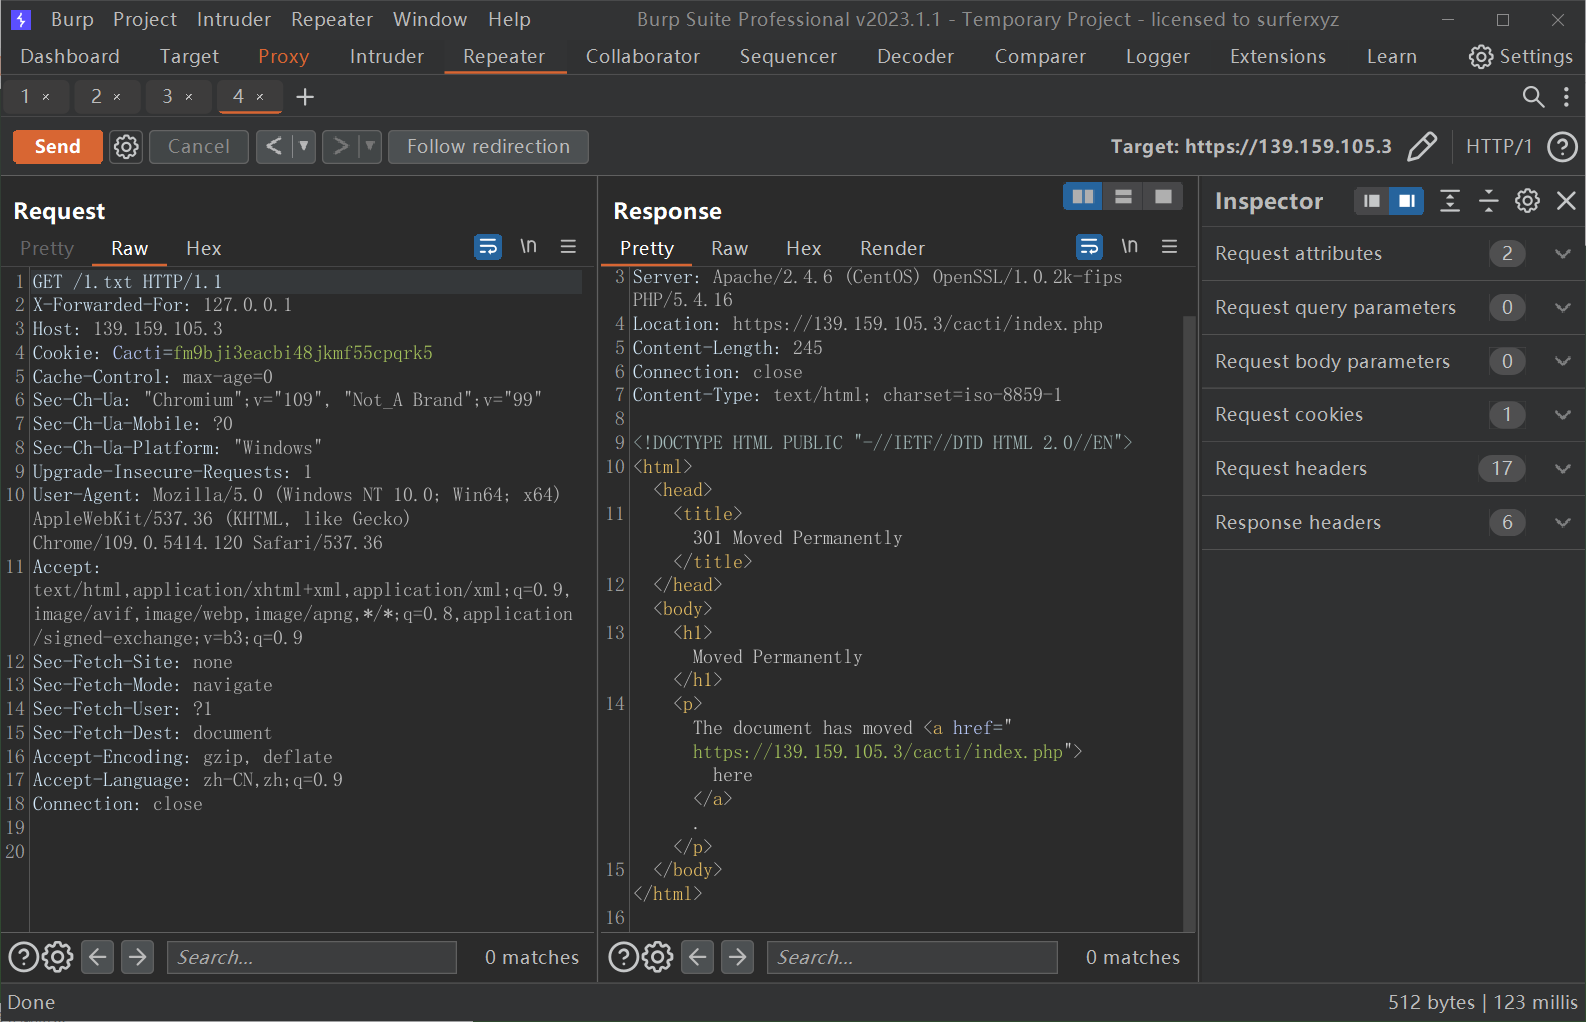Add a new Repeater tab with plus
Viewport: 1586px width, 1022px height.
click(305, 97)
